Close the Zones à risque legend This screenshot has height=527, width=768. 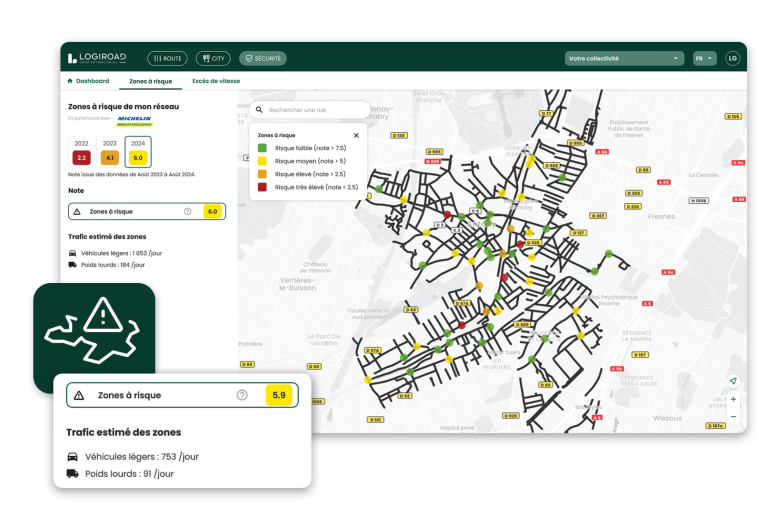(x=356, y=135)
